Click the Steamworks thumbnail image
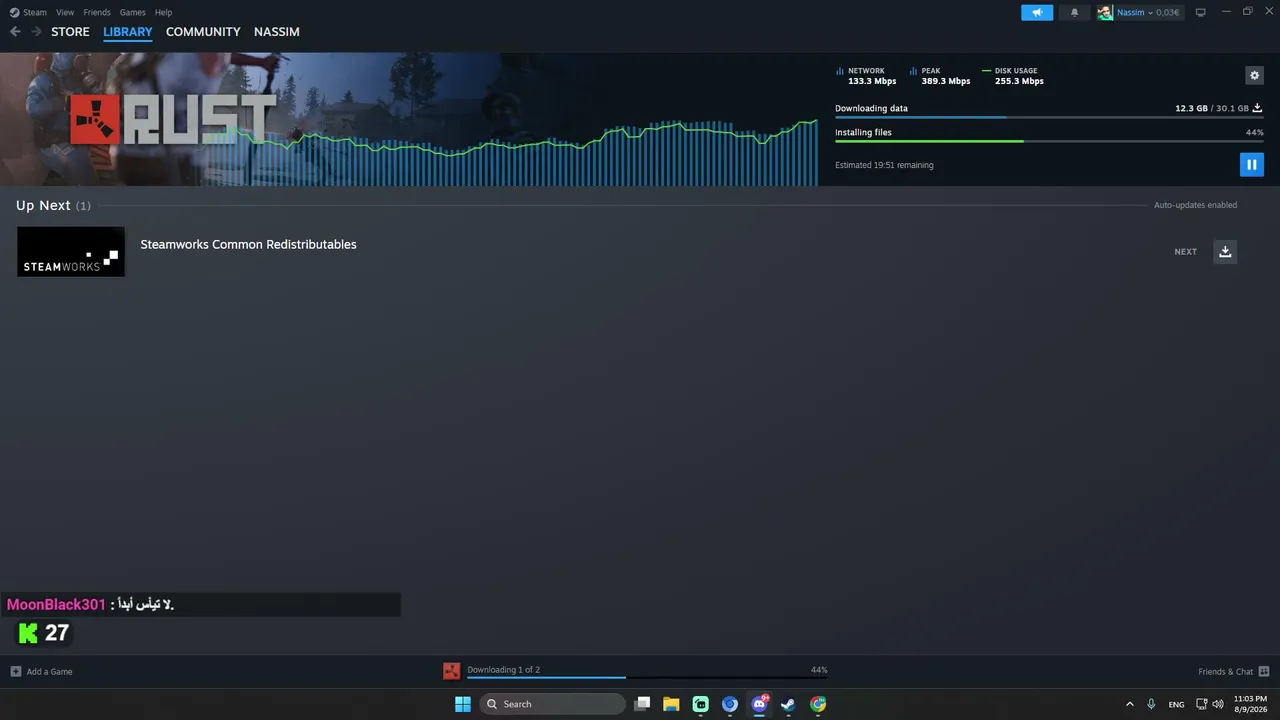Viewport: 1280px width, 720px height. pyautogui.click(x=71, y=251)
